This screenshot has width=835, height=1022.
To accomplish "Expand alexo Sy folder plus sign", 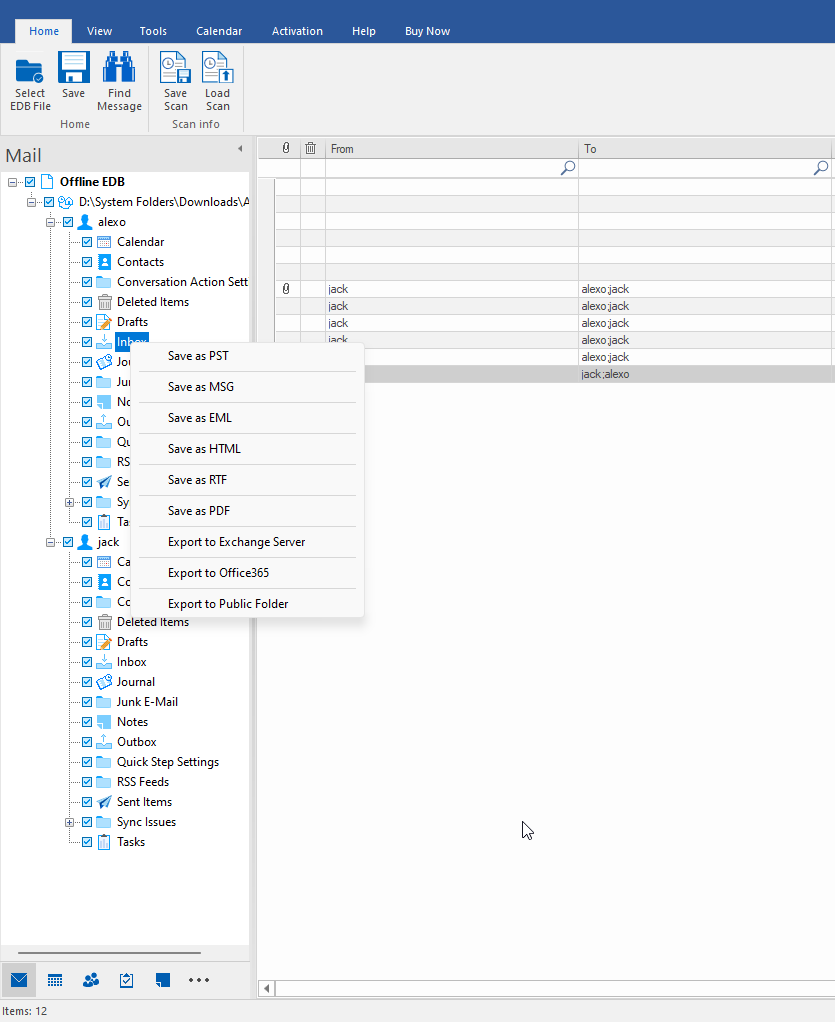I will (69, 503).
